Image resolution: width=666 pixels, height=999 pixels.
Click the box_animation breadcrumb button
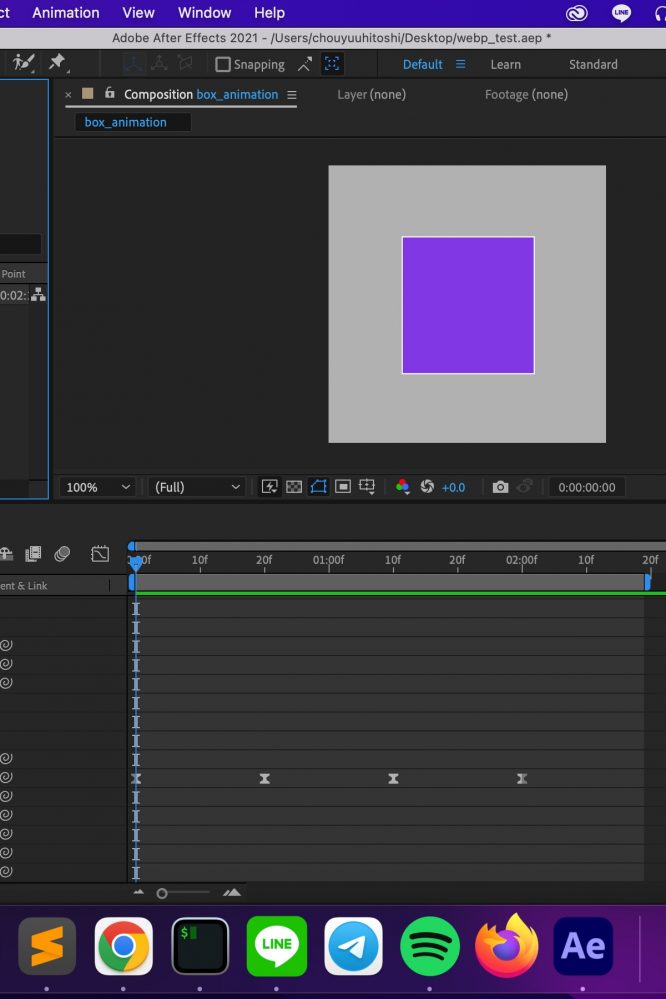pyautogui.click(x=126, y=122)
